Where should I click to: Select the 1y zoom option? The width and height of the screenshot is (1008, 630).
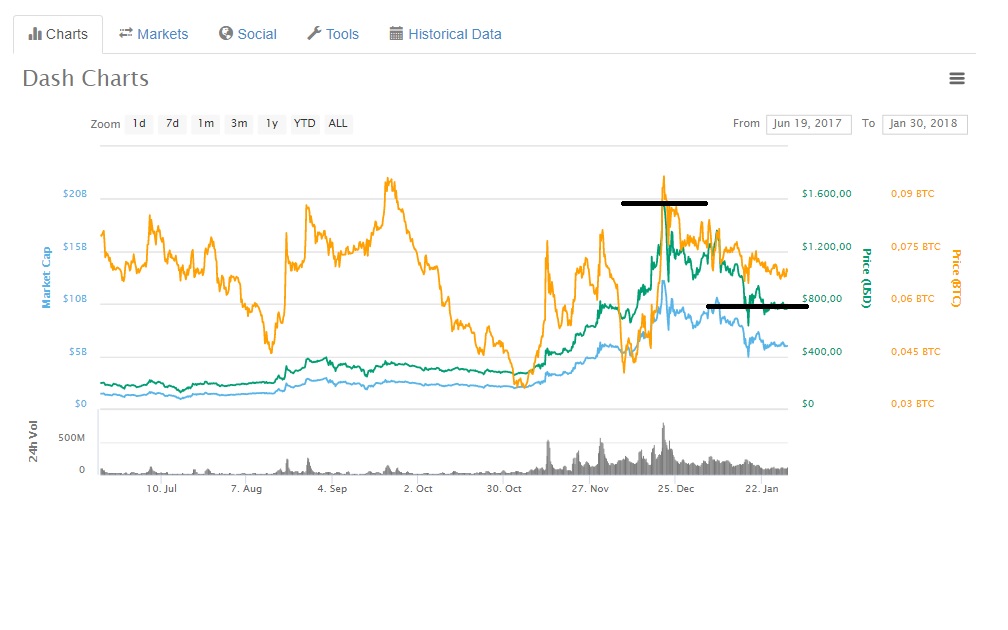coord(272,123)
